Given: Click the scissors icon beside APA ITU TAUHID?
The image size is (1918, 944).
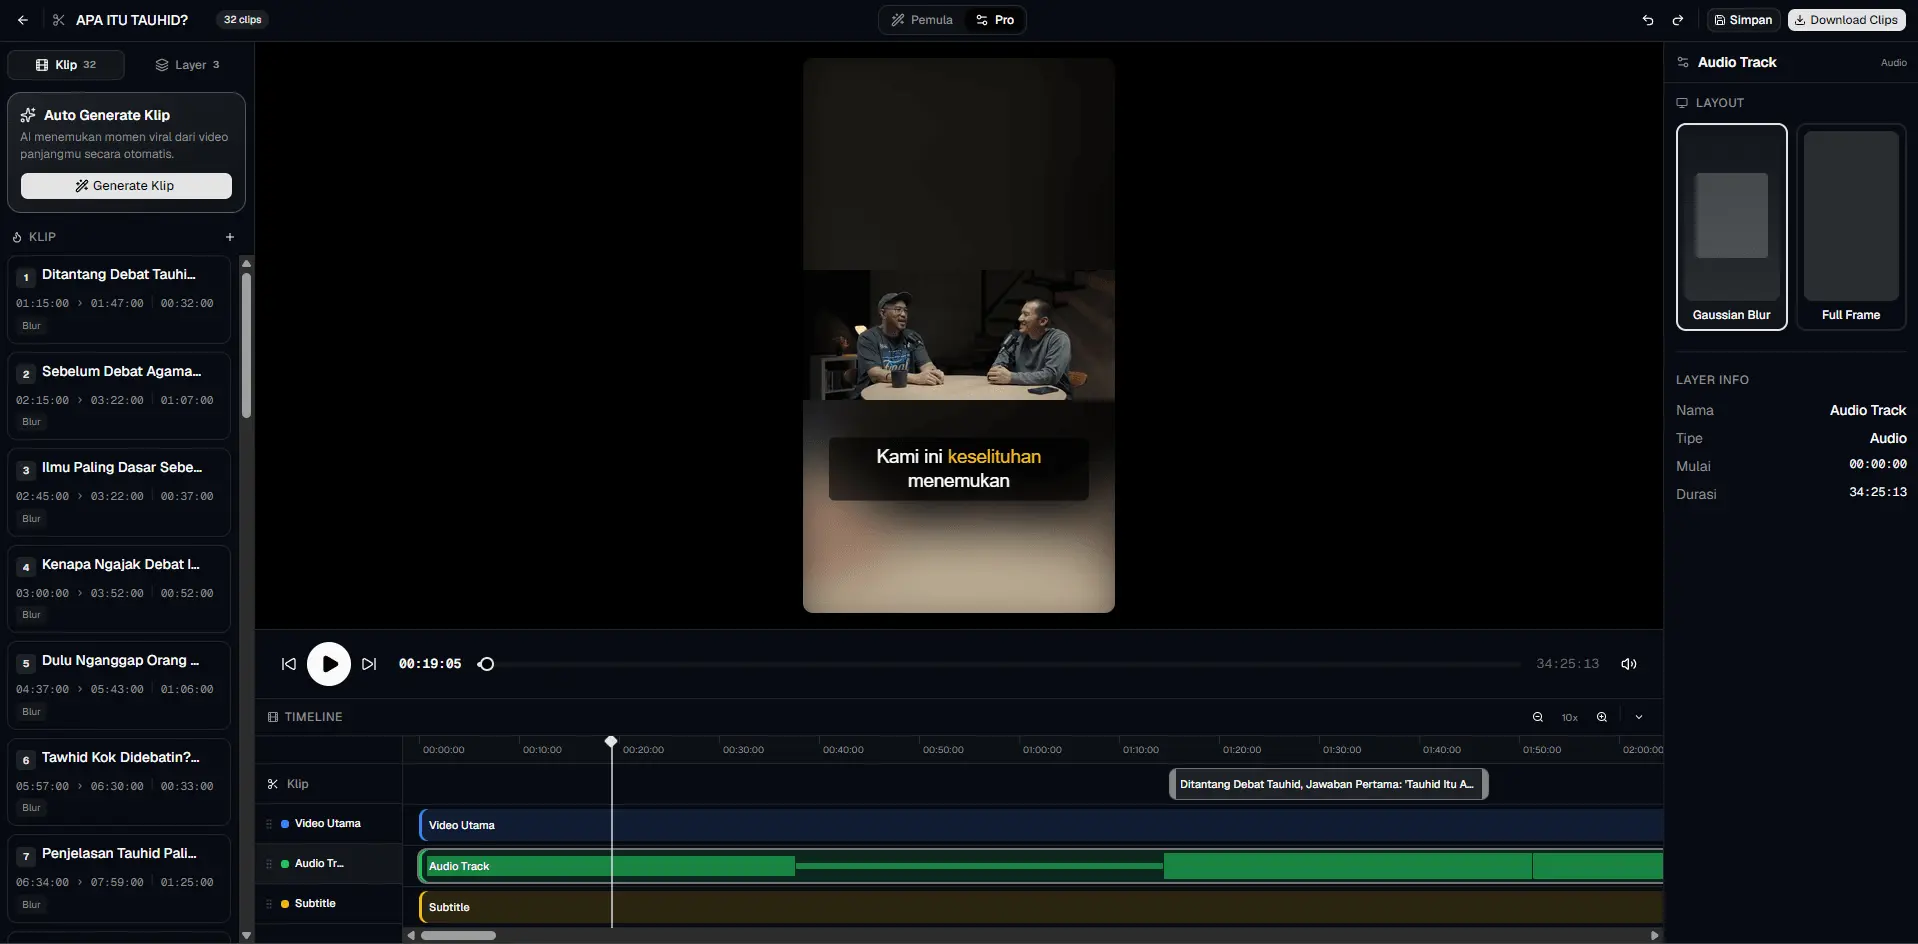Looking at the screenshot, I should pos(59,20).
